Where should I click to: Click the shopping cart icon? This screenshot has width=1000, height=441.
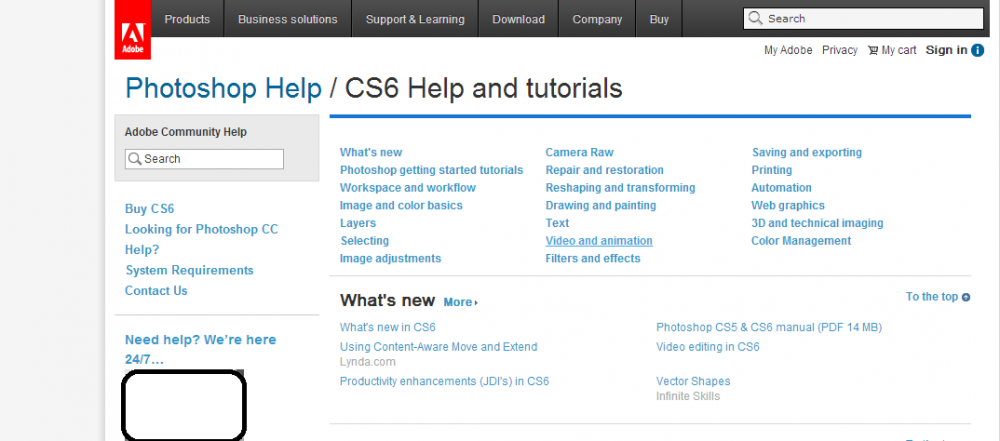pyautogui.click(x=872, y=50)
